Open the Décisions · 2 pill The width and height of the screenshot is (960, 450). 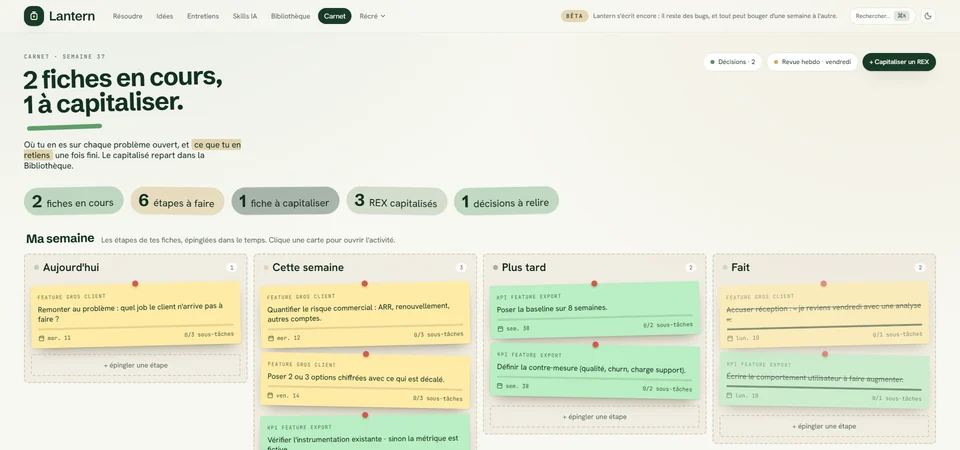click(732, 62)
